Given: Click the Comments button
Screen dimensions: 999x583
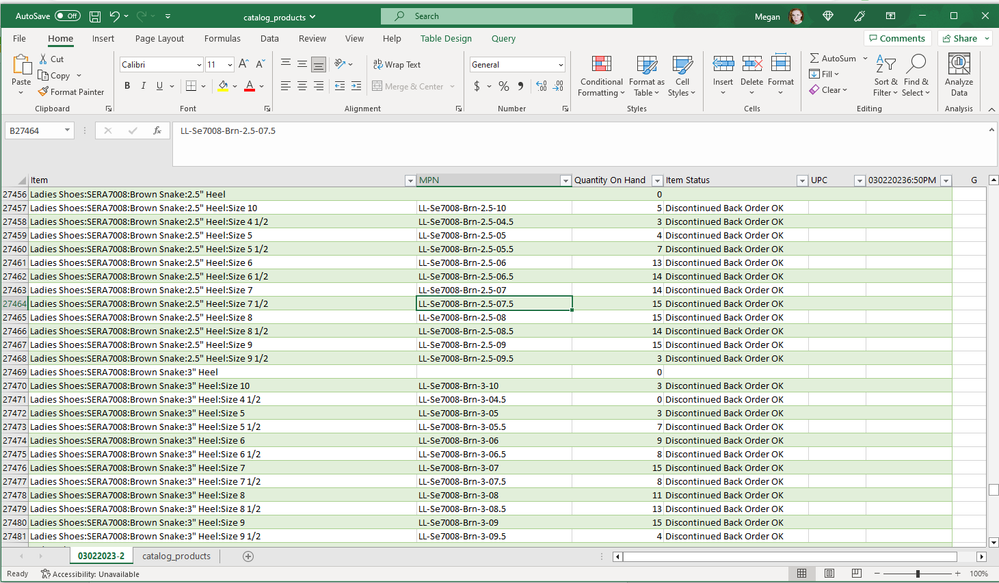Looking at the screenshot, I should (896, 39).
